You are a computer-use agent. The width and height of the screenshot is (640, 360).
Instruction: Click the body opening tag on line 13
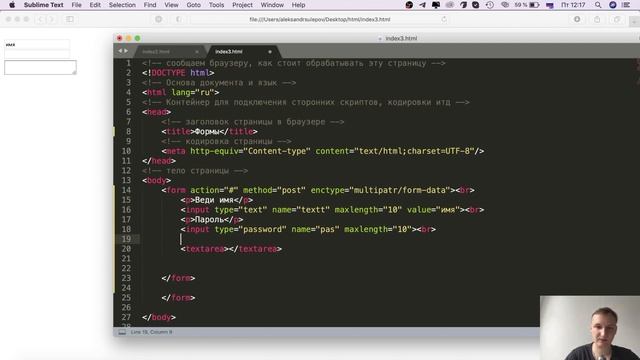click(x=156, y=180)
